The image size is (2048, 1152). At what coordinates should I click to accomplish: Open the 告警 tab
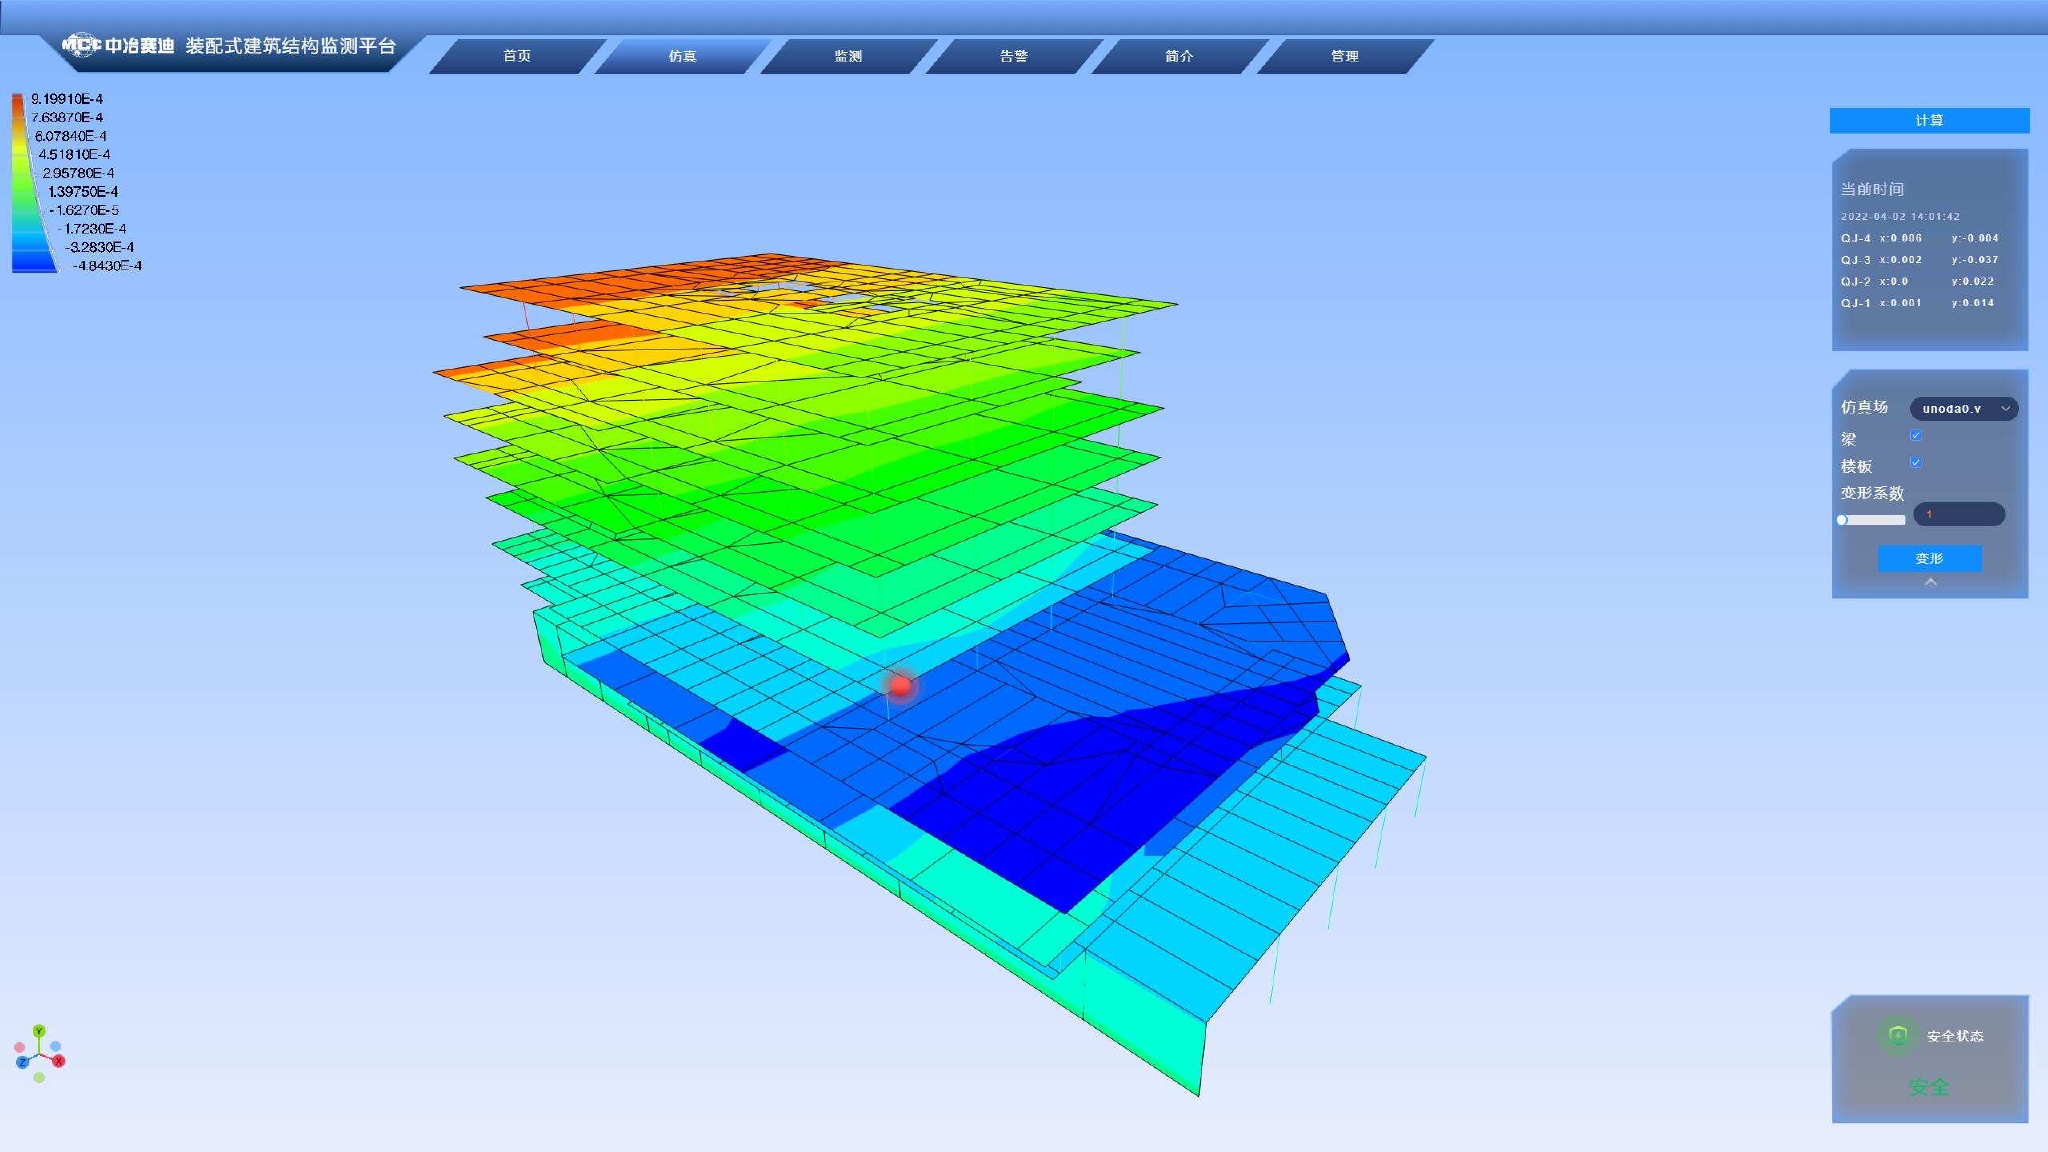pos(1013,56)
